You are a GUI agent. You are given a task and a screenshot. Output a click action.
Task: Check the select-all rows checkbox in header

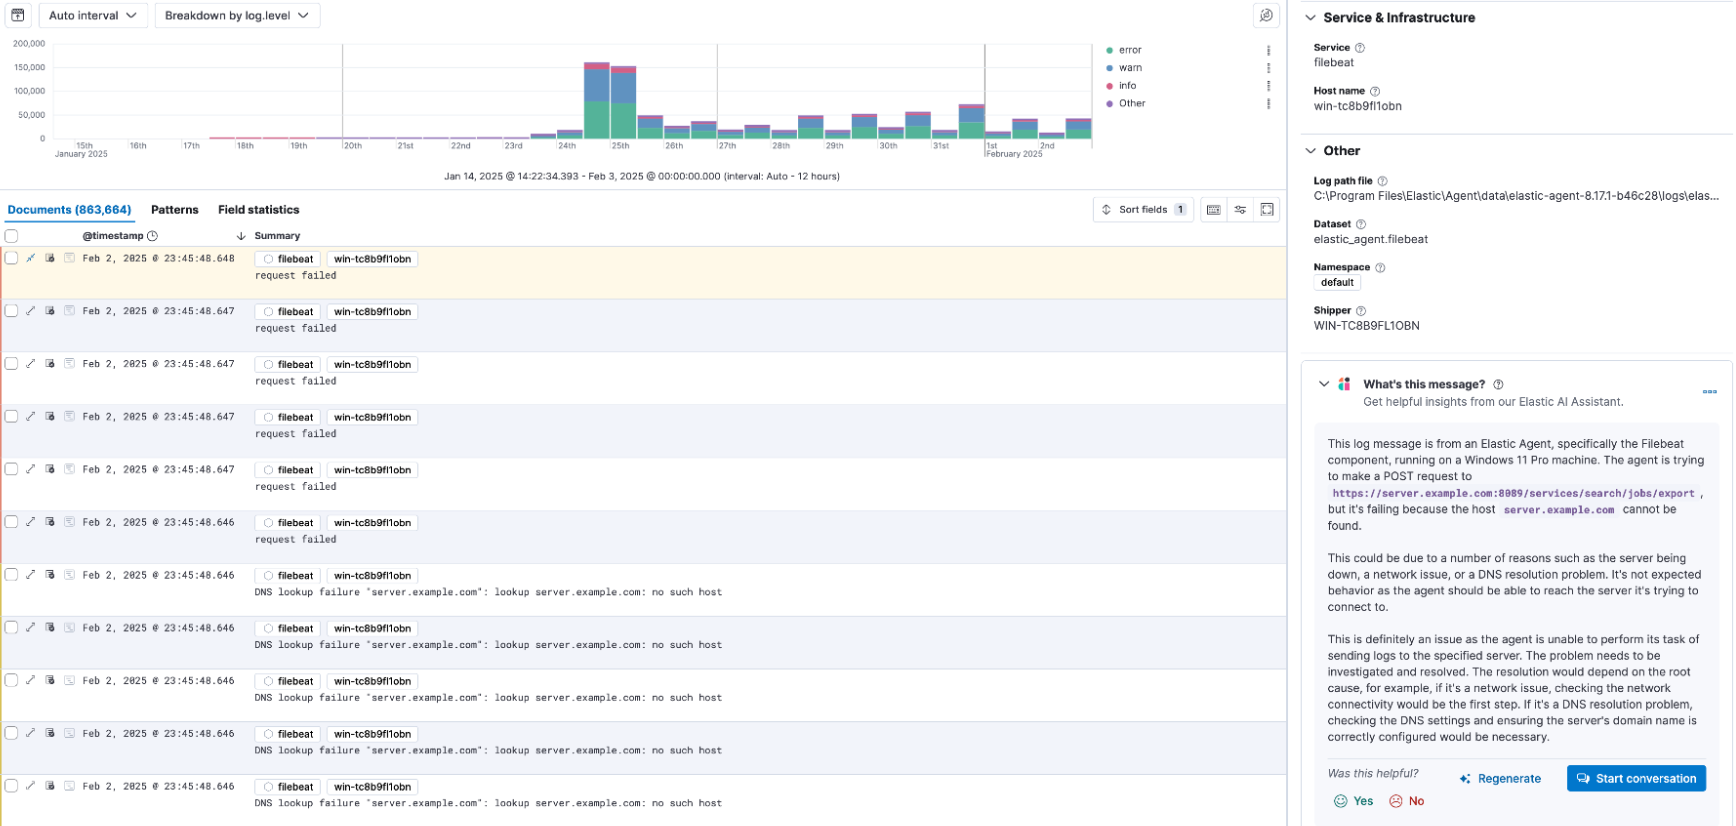click(12, 236)
